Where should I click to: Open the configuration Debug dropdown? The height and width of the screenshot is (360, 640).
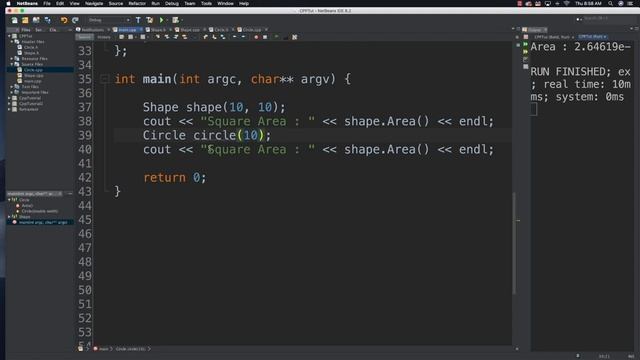109,20
